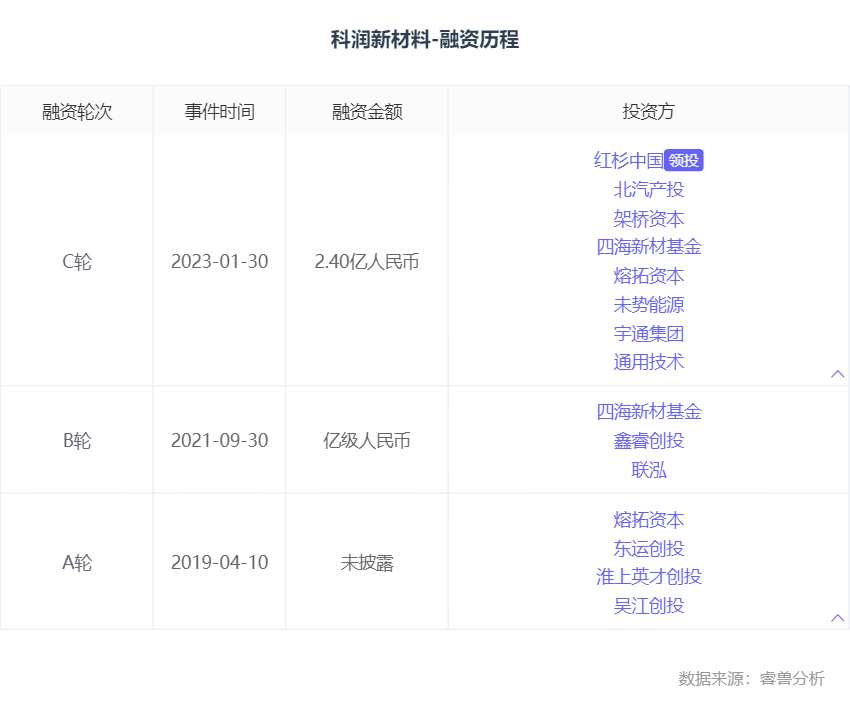Open the 吴江创投 investor link
Screen dimensions: 850x721
coord(649,606)
